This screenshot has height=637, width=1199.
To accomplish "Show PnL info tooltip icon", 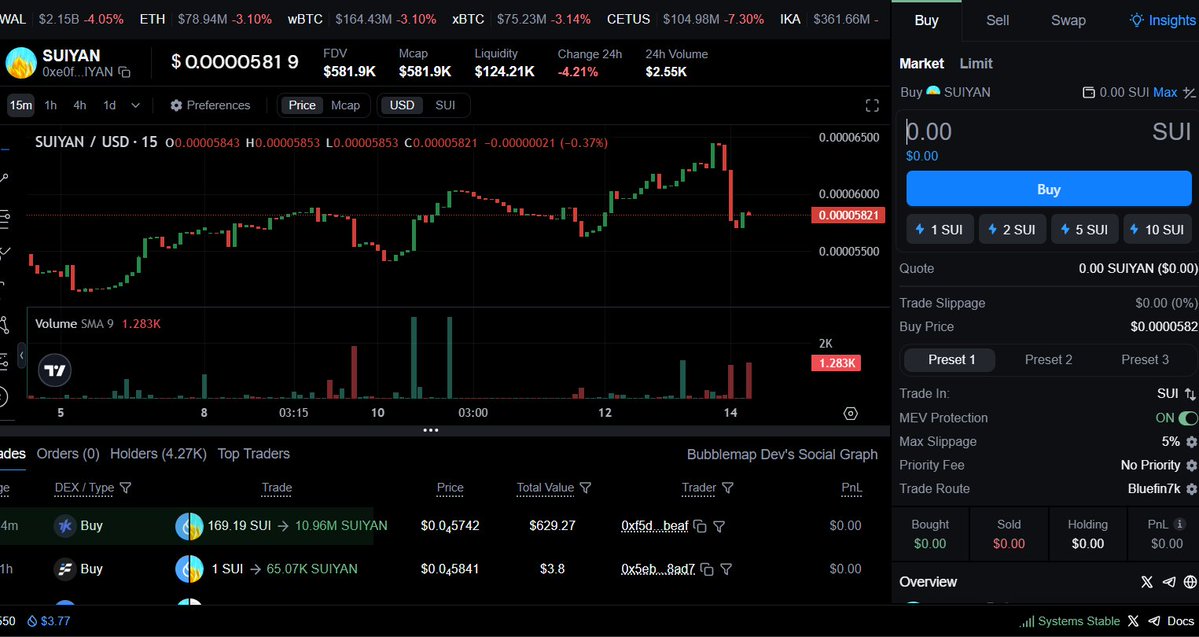I will (1180, 525).
